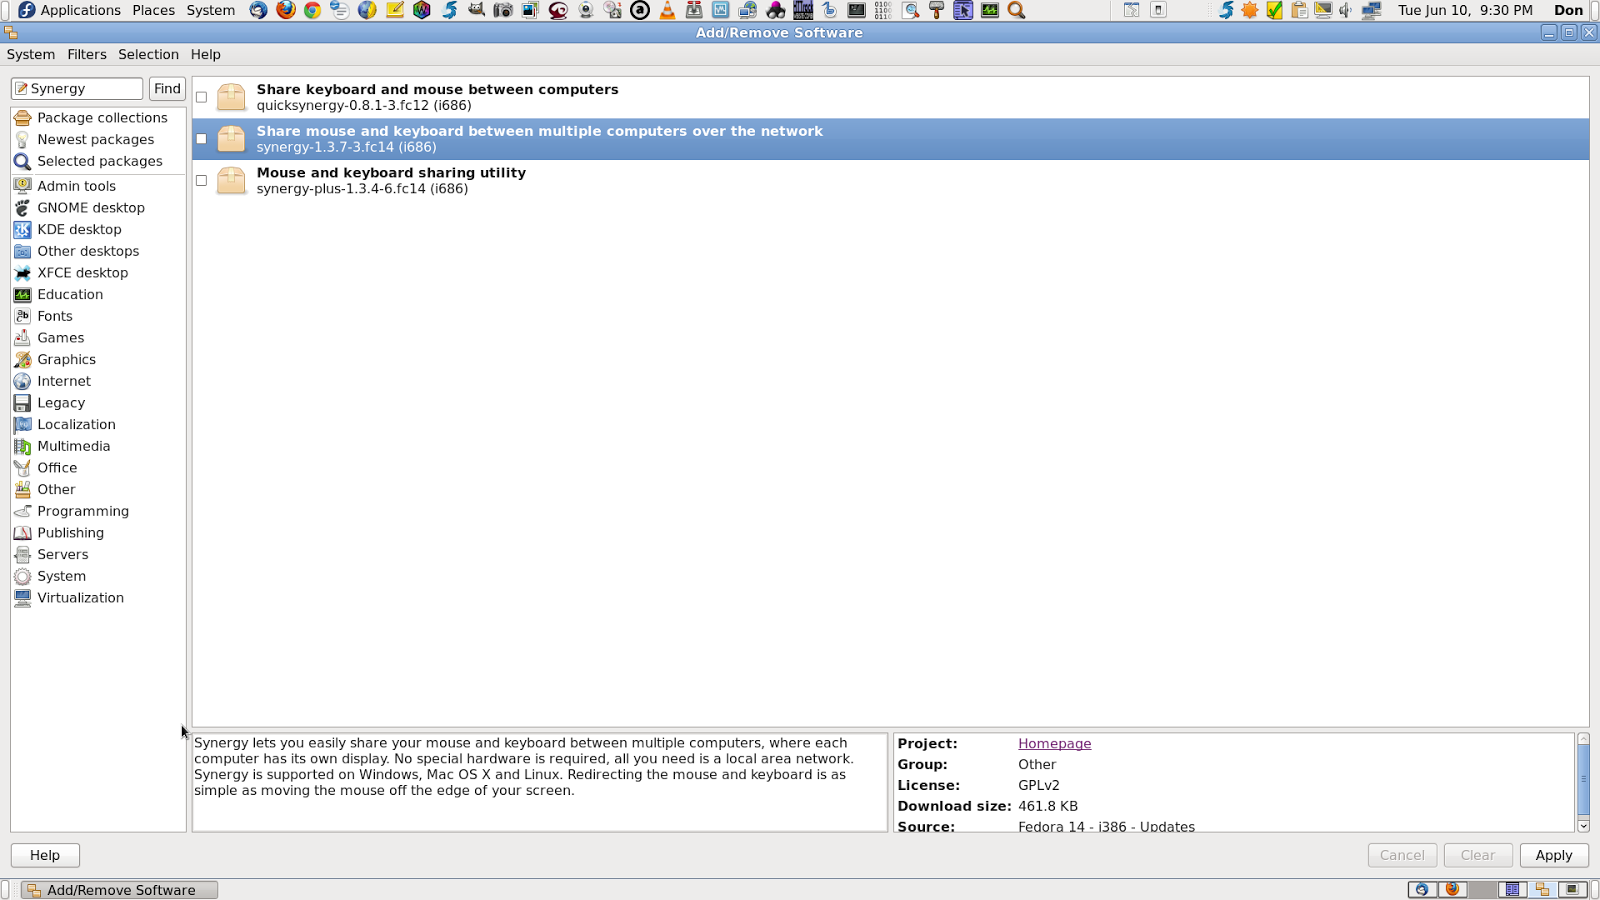1600x900 pixels.
Task: Launch the webcam application in the panel
Action: [586, 10]
